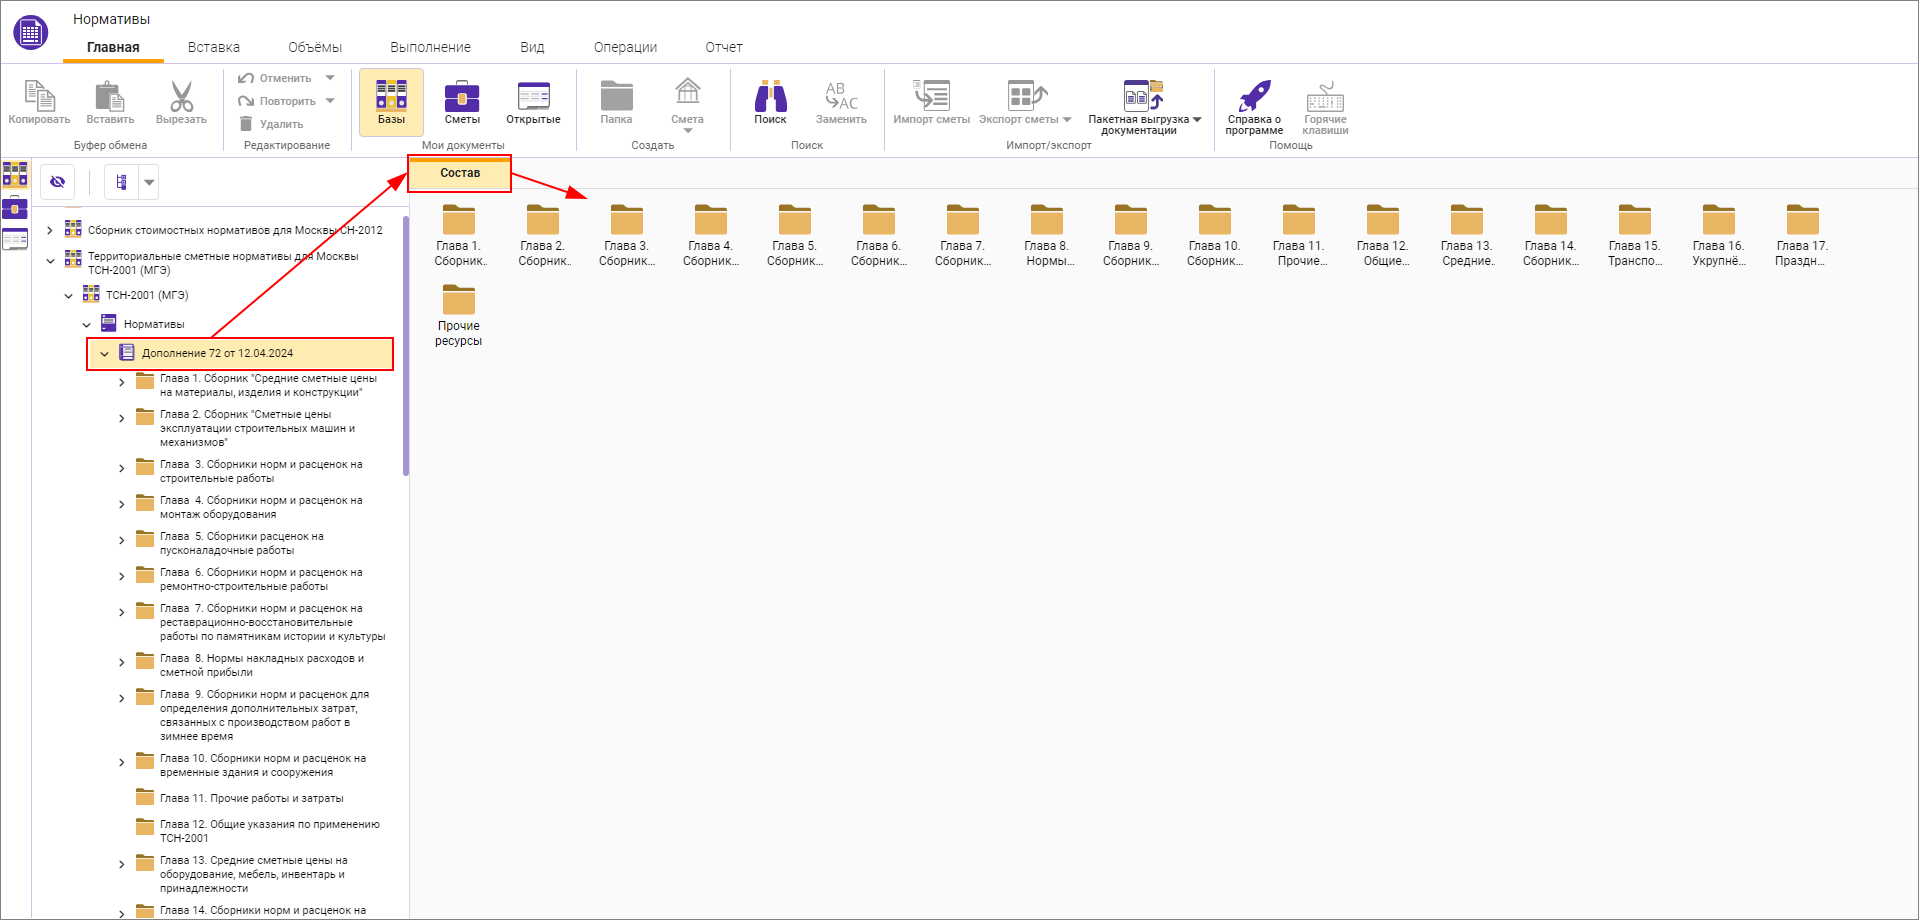The width and height of the screenshot is (1919, 920).
Task: Collapse ТСН-2001 (МГЭ) node
Action: coord(68,296)
